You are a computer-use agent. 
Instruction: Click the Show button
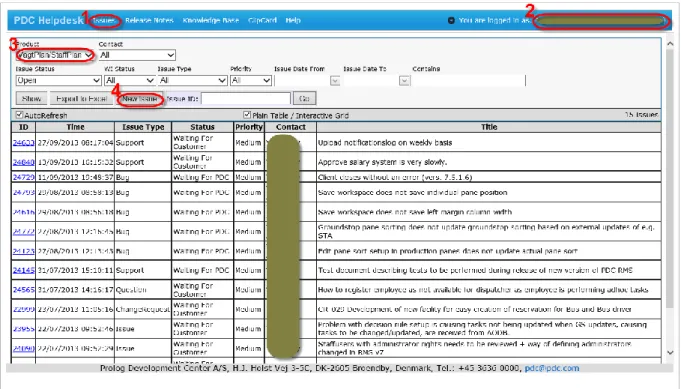[x=31, y=99]
